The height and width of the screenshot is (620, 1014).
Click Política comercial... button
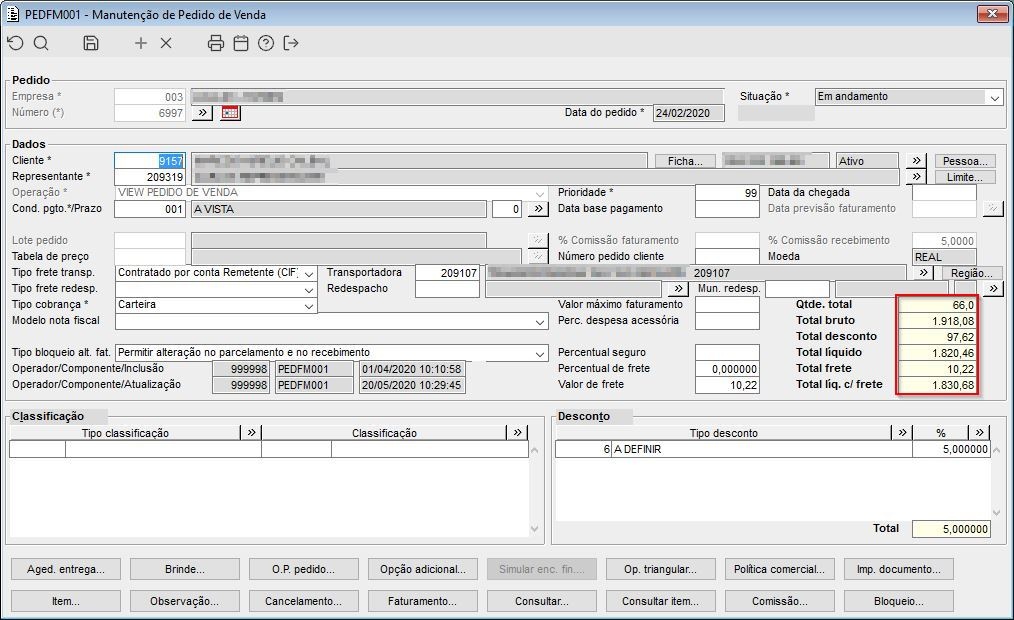pos(779,569)
